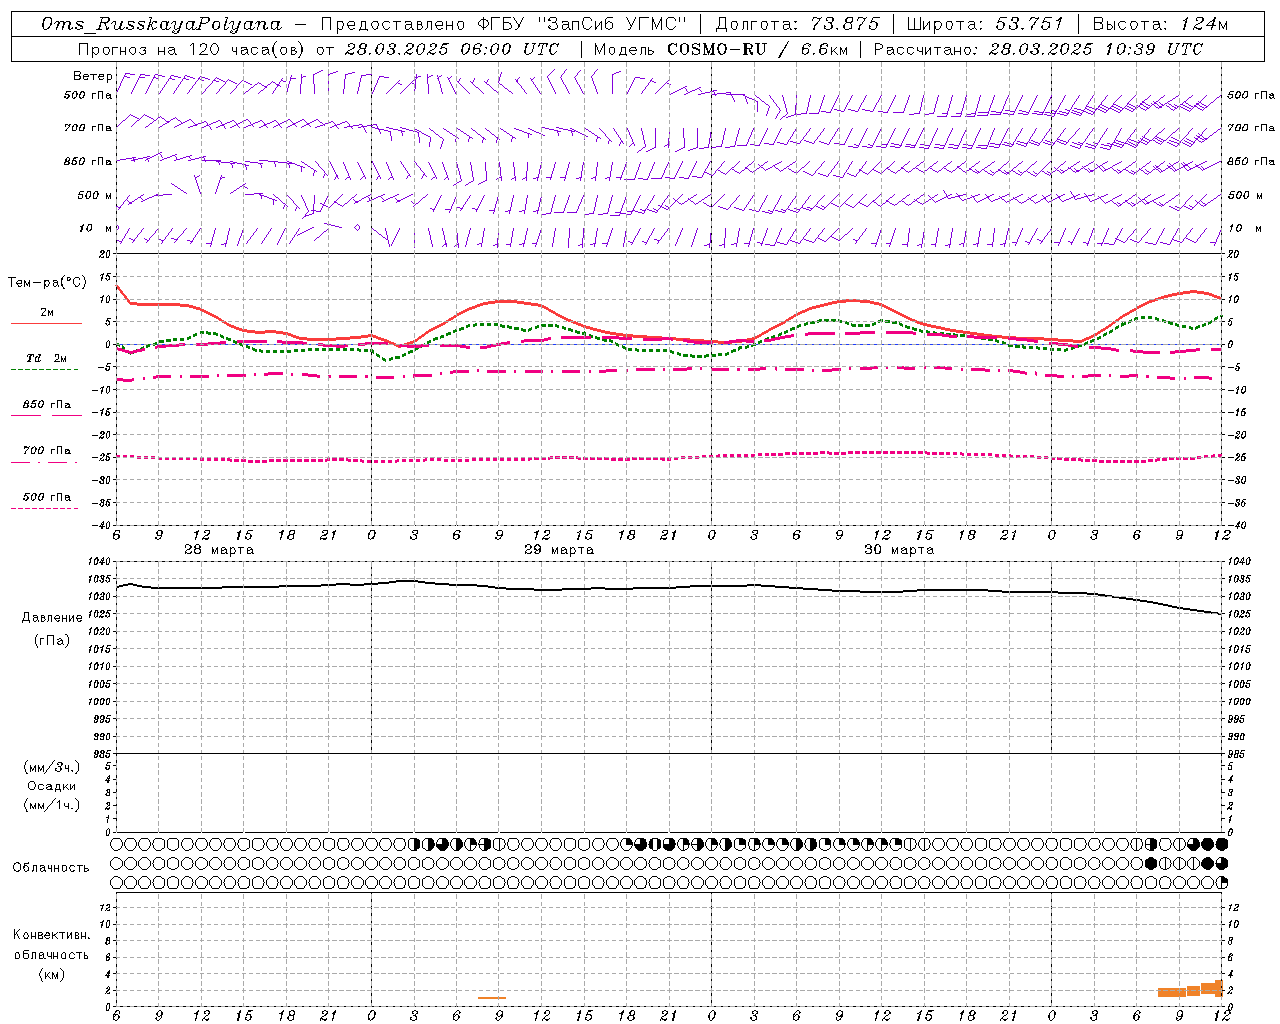Click the '(мм/3ч.)' precipitation unit label
Screen dimensions: 1280x1024
coord(52,767)
